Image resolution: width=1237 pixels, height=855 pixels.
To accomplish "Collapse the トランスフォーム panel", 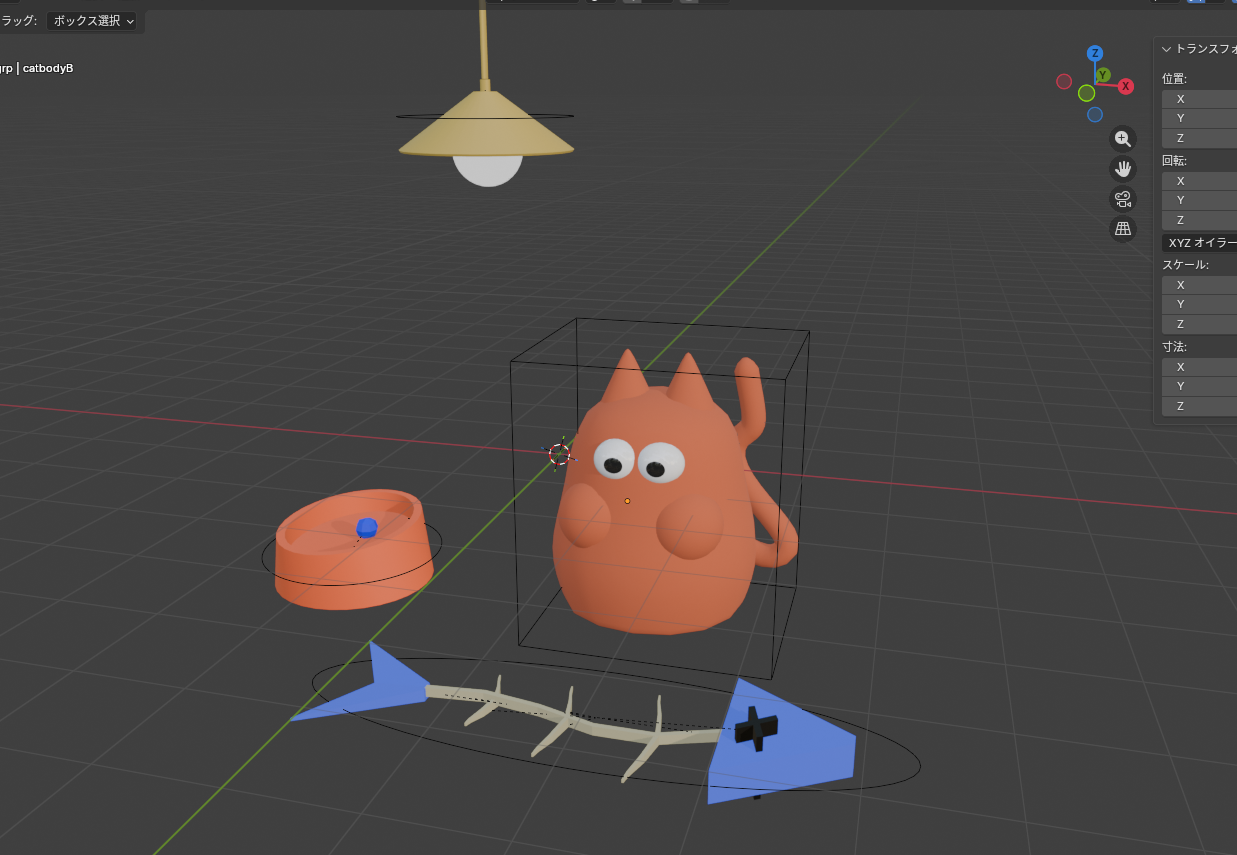I will click(1166, 48).
